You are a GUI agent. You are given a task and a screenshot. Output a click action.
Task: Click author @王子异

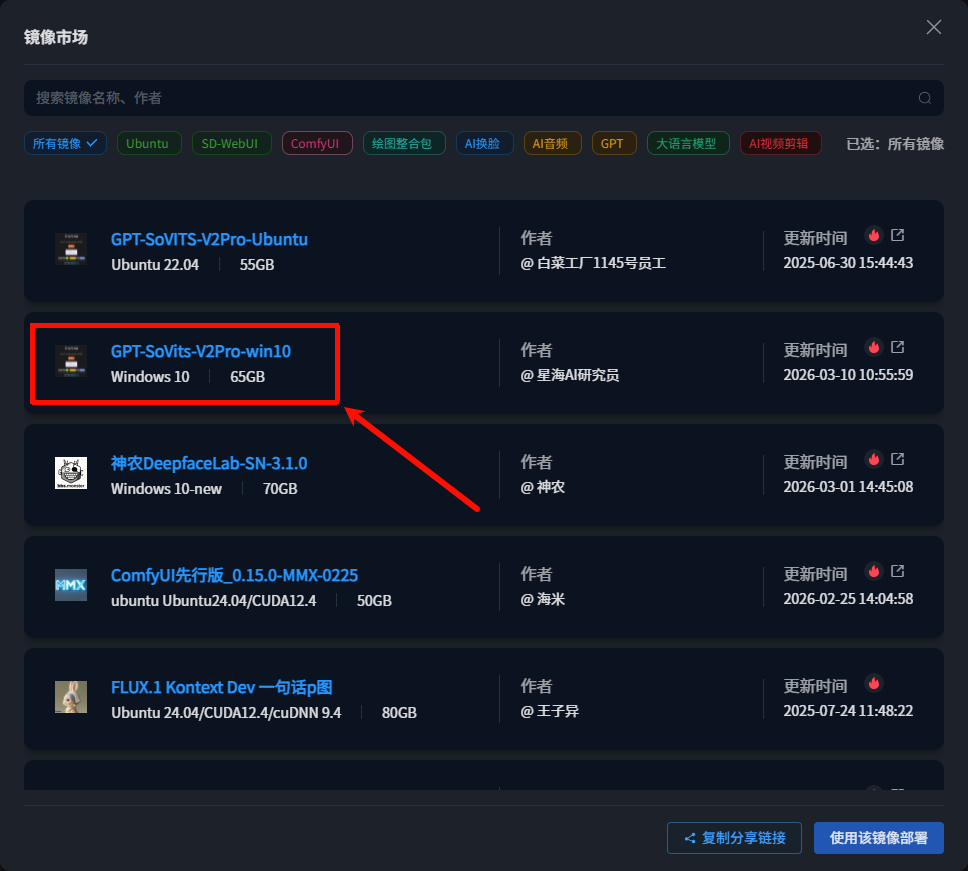pyautogui.click(x=549, y=711)
